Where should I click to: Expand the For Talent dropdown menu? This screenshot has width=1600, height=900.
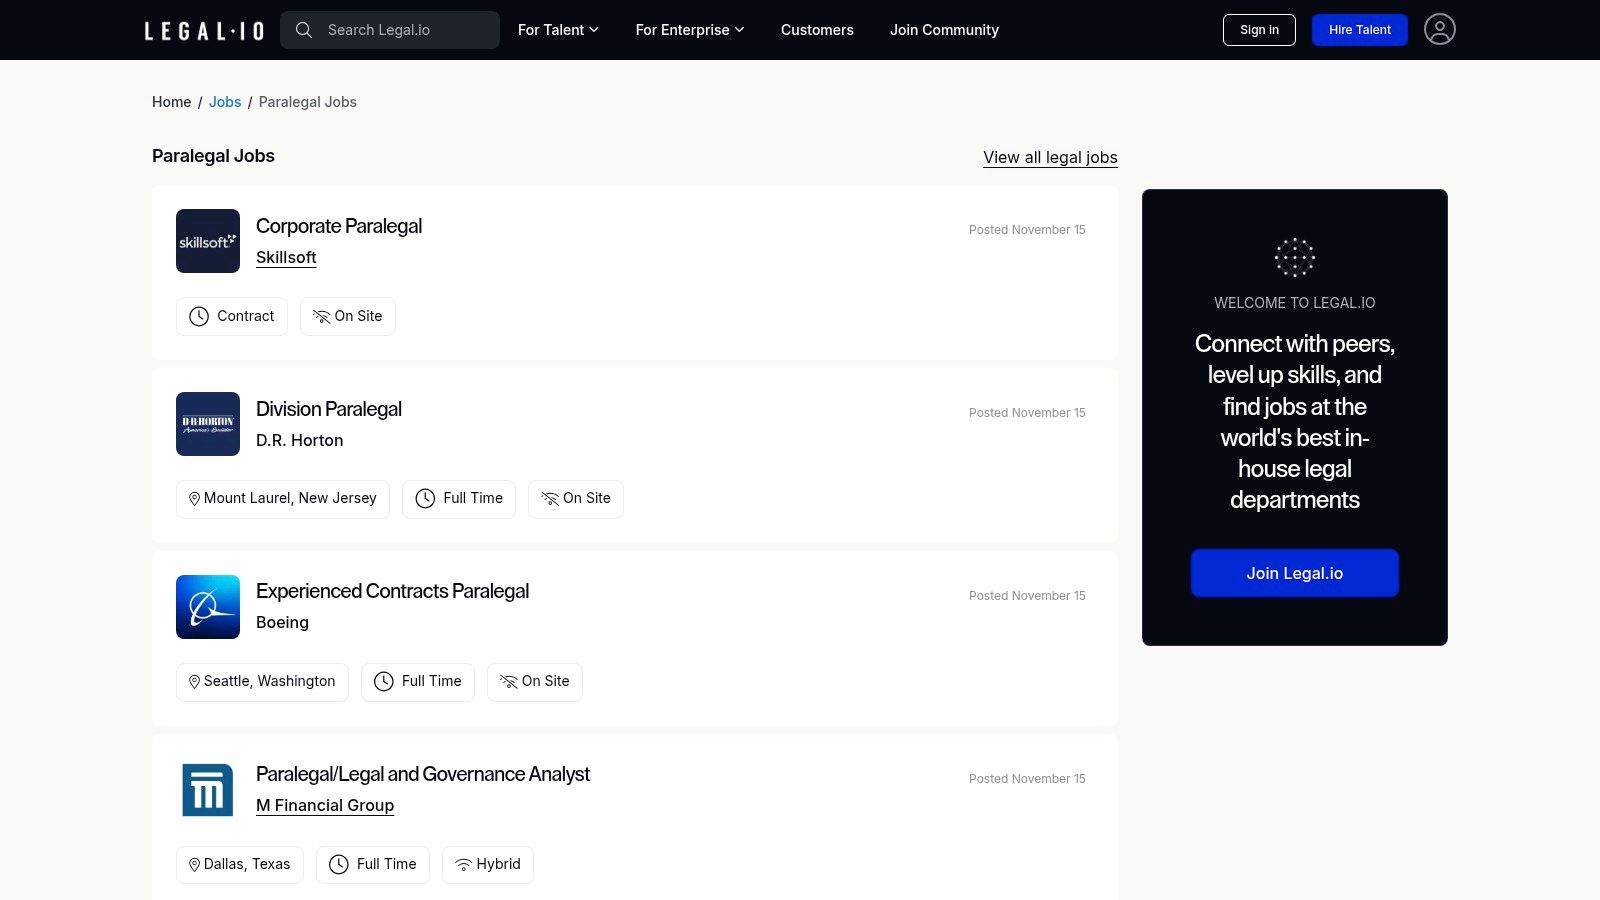[x=557, y=30]
